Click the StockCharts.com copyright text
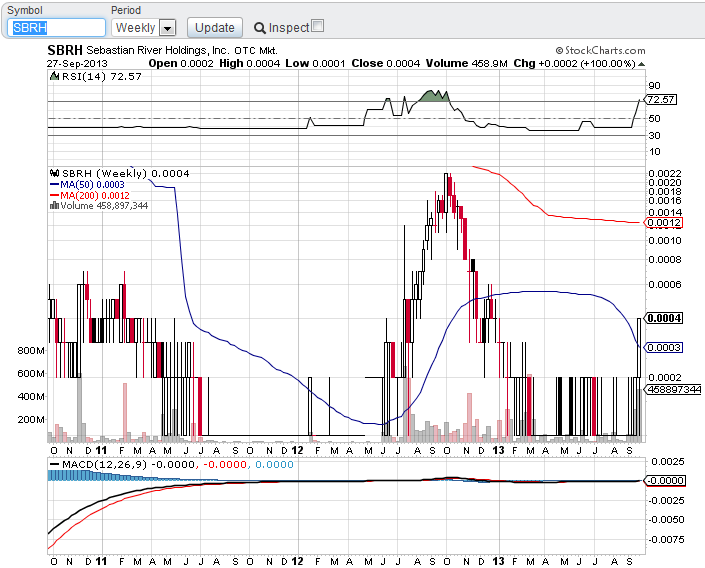The image size is (705, 568). click(601, 50)
